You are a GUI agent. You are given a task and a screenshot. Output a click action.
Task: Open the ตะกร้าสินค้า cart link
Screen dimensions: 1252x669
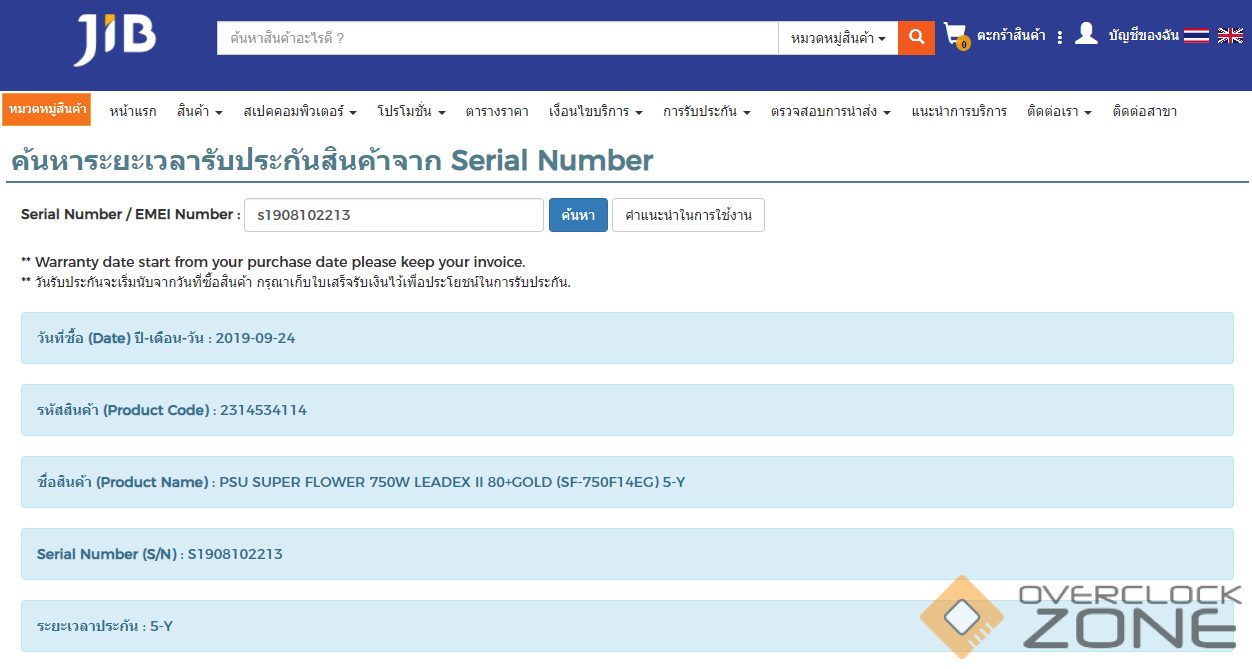[1011, 36]
